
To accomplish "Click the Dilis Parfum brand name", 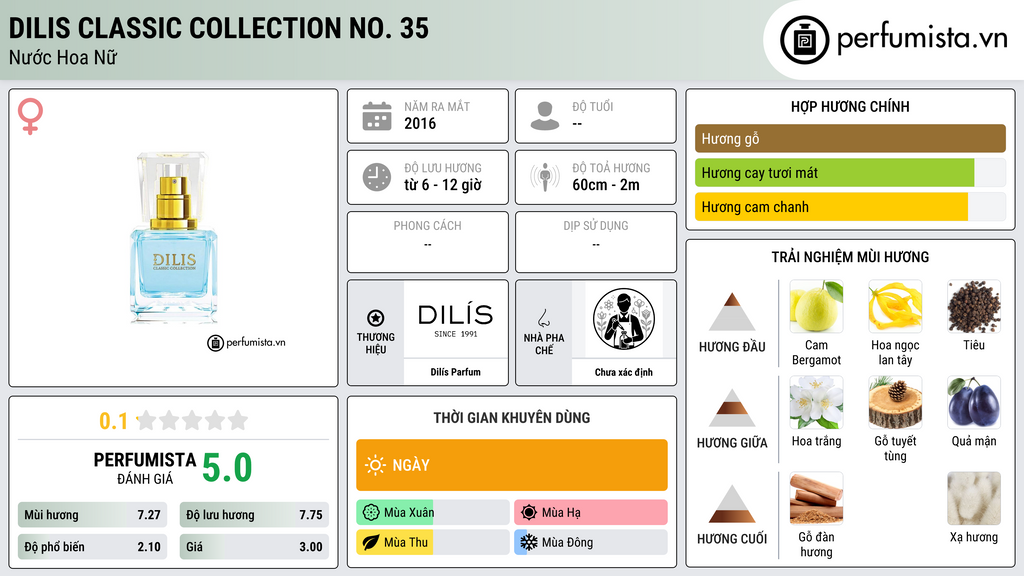I will click(x=456, y=372).
